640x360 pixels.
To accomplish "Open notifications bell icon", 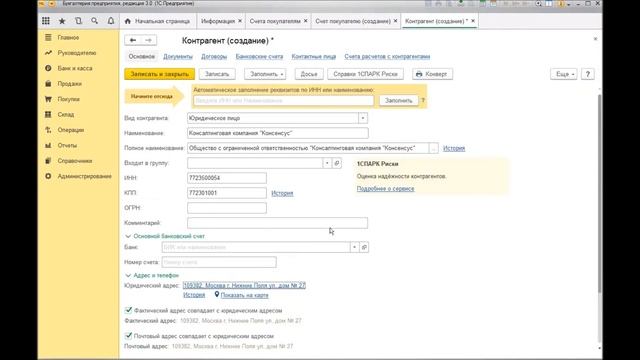I will (111, 21).
